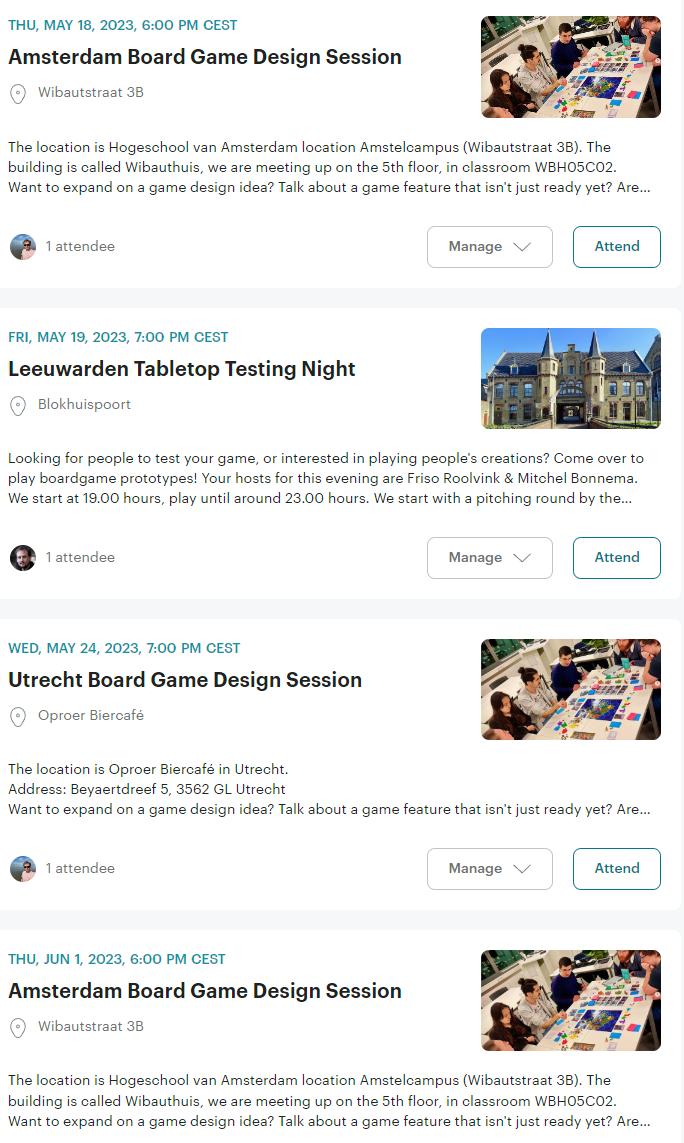Open the June 1 Amsterdam Board Game title

(x=205, y=991)
